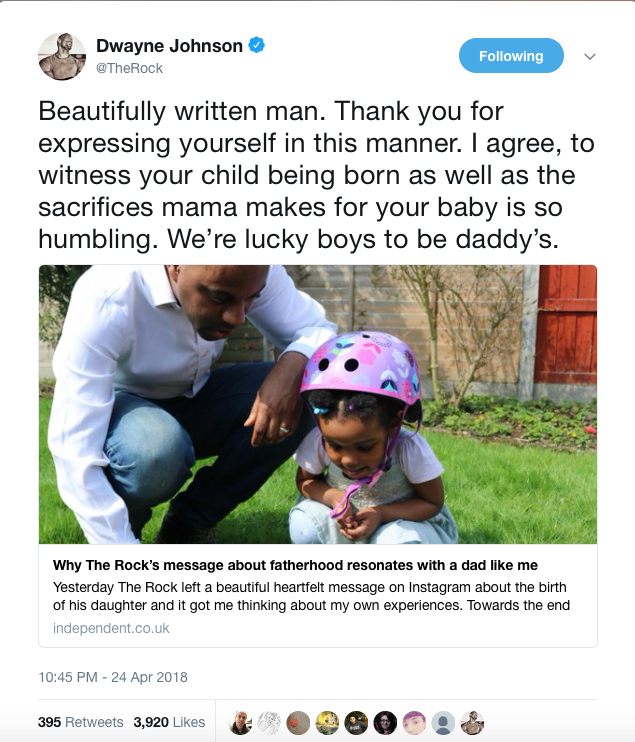Click the last liker avatar in the row

472,722
